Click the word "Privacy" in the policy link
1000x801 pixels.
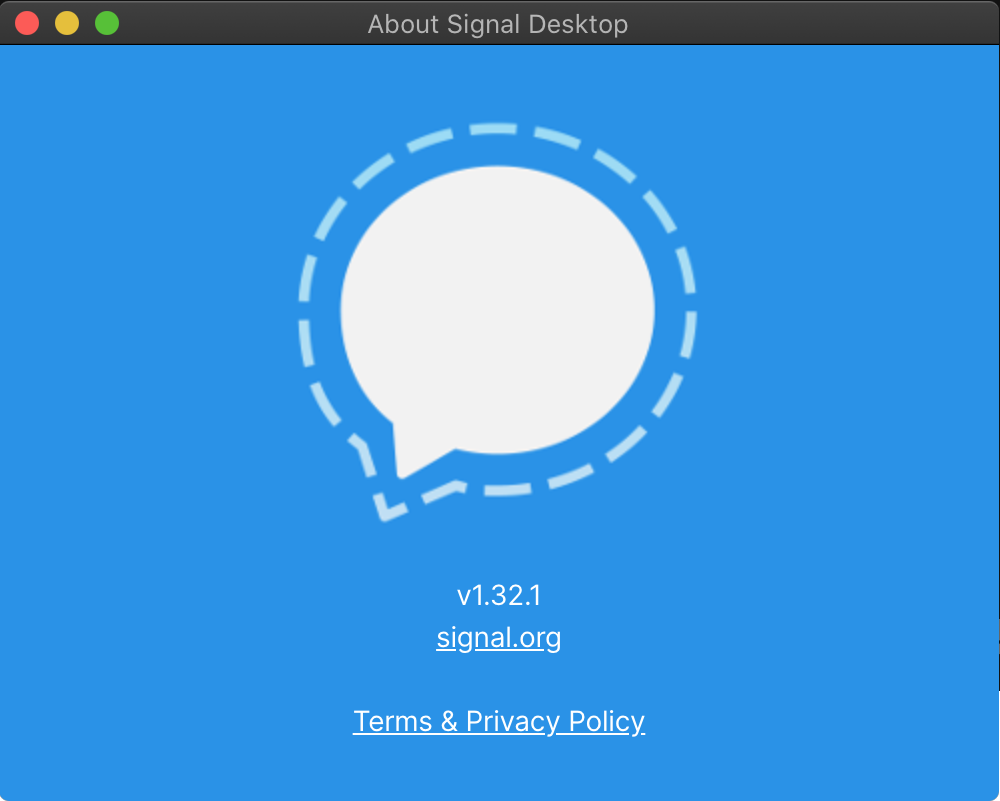point(513,721)
